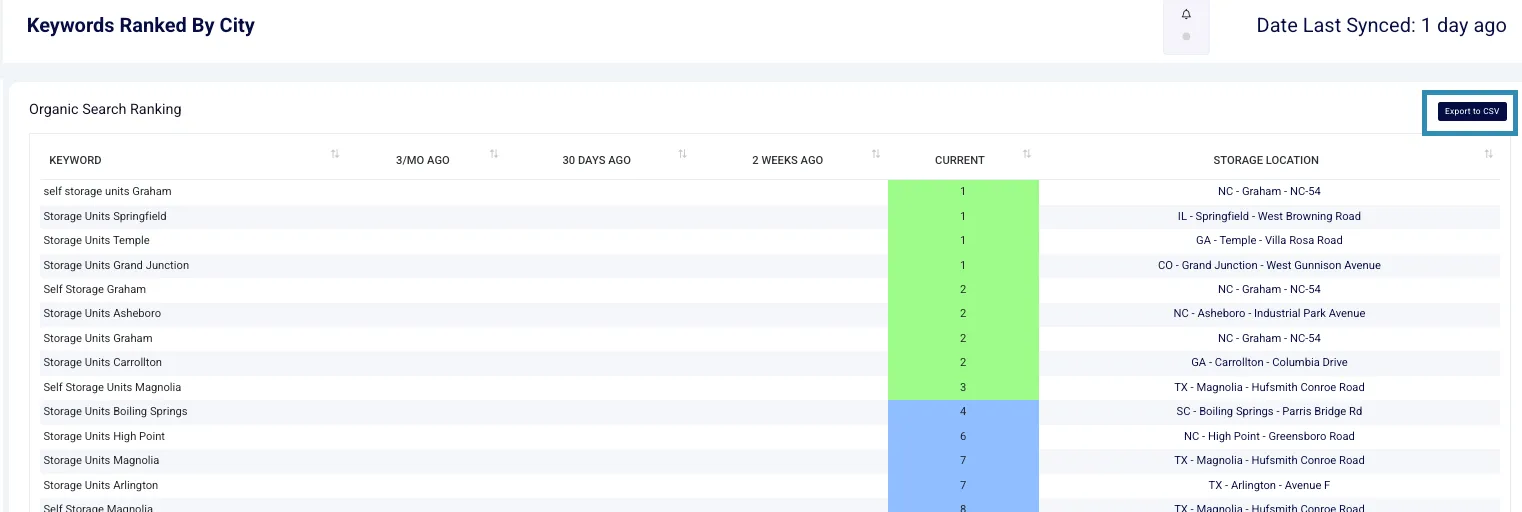
Task: Click the KEYWORD column header text
Action: pos(75,160)
